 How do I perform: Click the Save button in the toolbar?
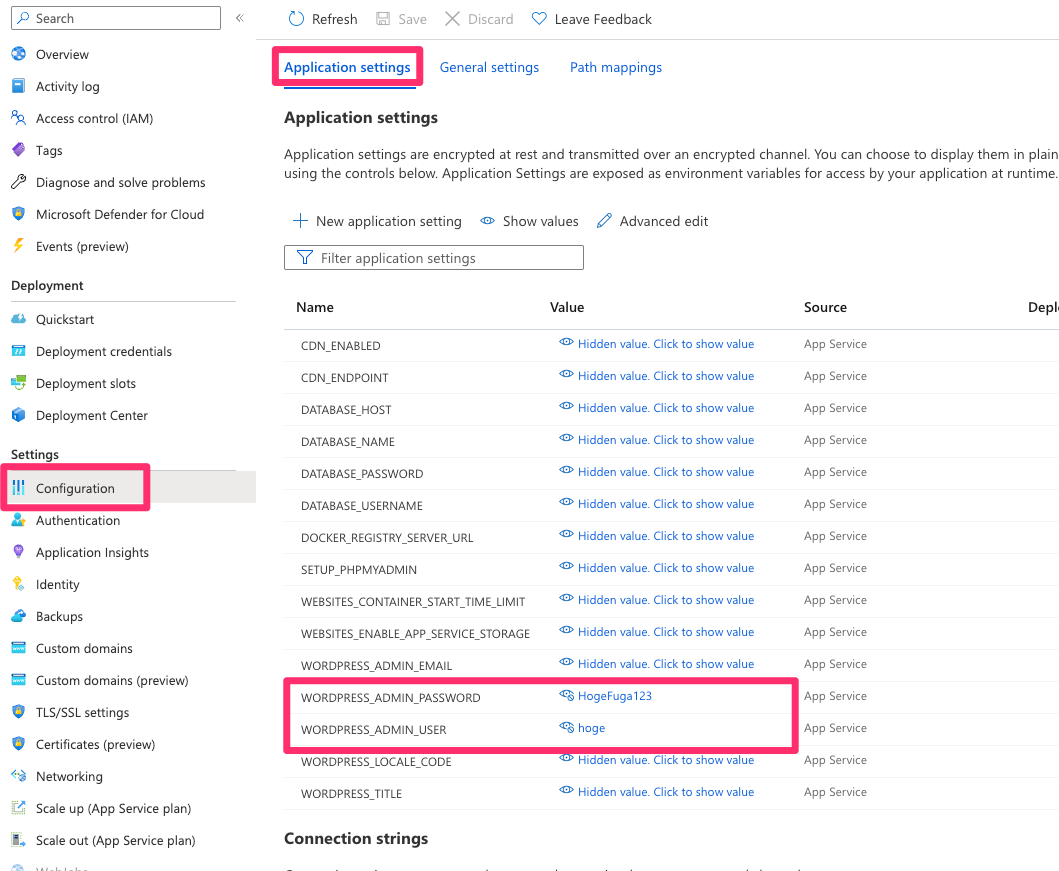[401, 19]
